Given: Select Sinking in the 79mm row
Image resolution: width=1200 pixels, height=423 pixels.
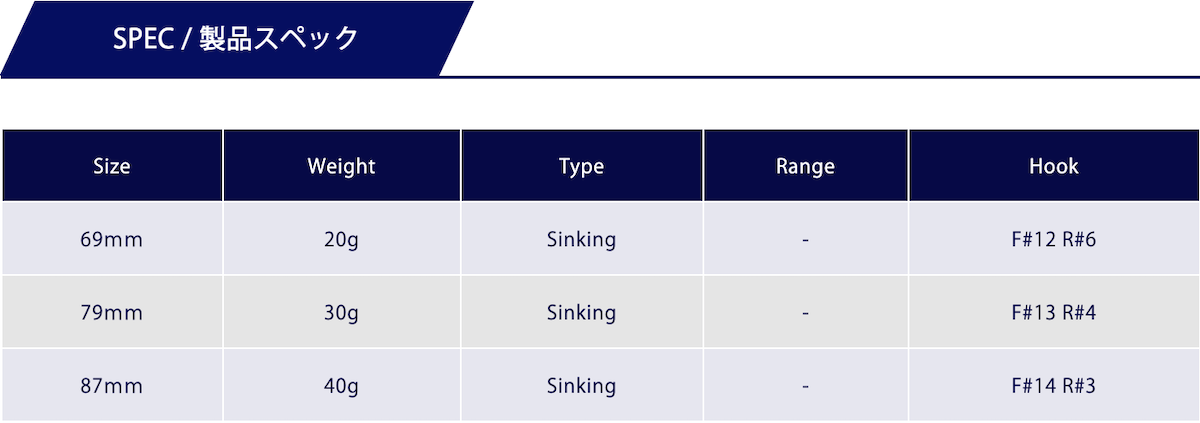Looking at the screenshot, I should [581, 313].
